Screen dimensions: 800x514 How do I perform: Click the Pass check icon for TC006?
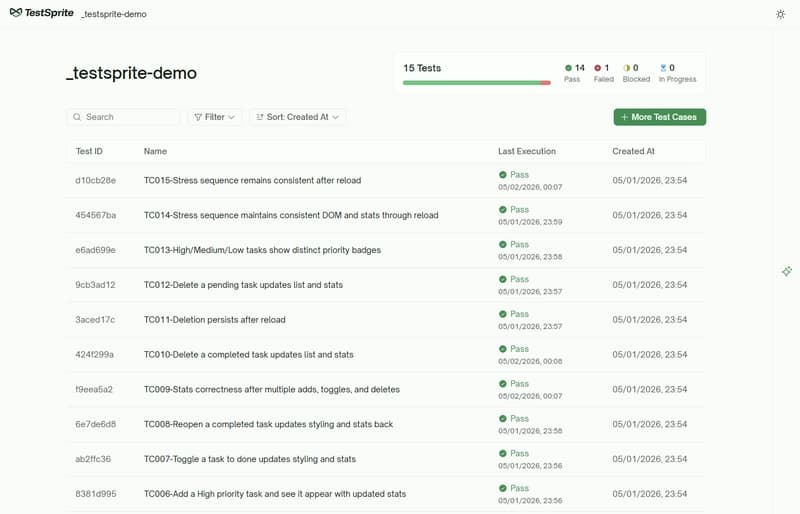[x=503, y=488]
